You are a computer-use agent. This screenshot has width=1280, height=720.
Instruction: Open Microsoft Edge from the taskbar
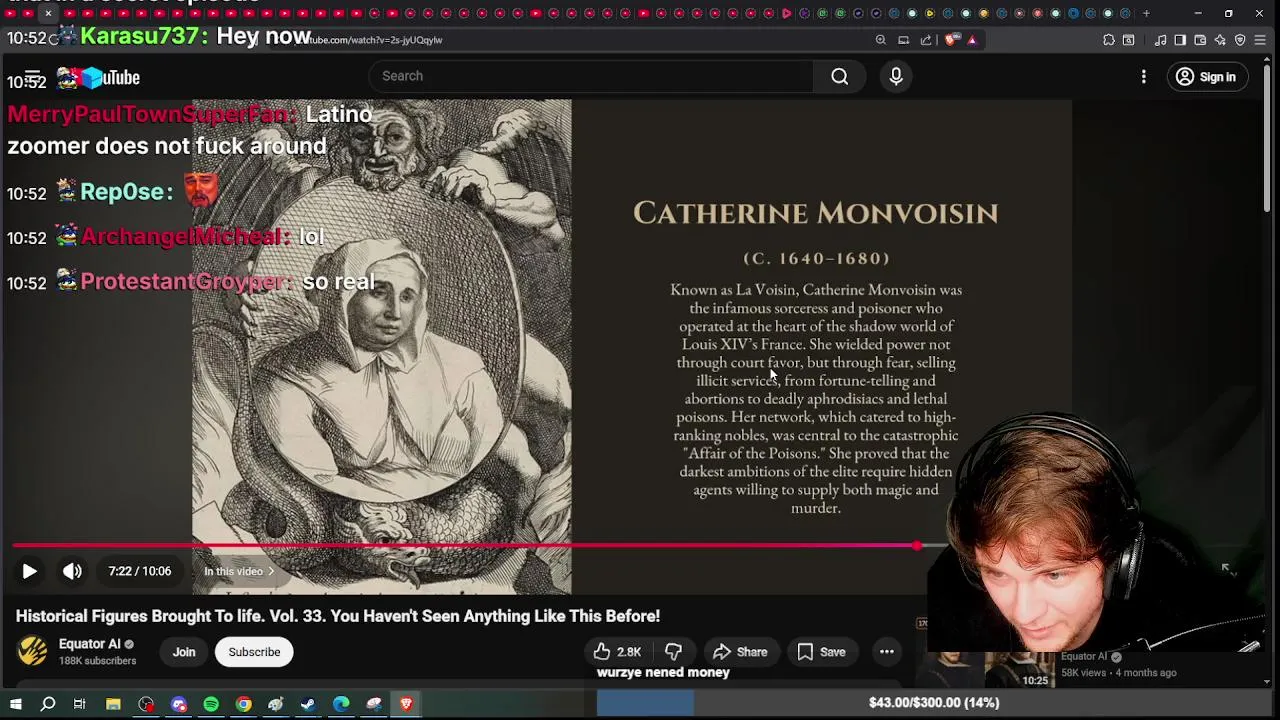(341, 704)
